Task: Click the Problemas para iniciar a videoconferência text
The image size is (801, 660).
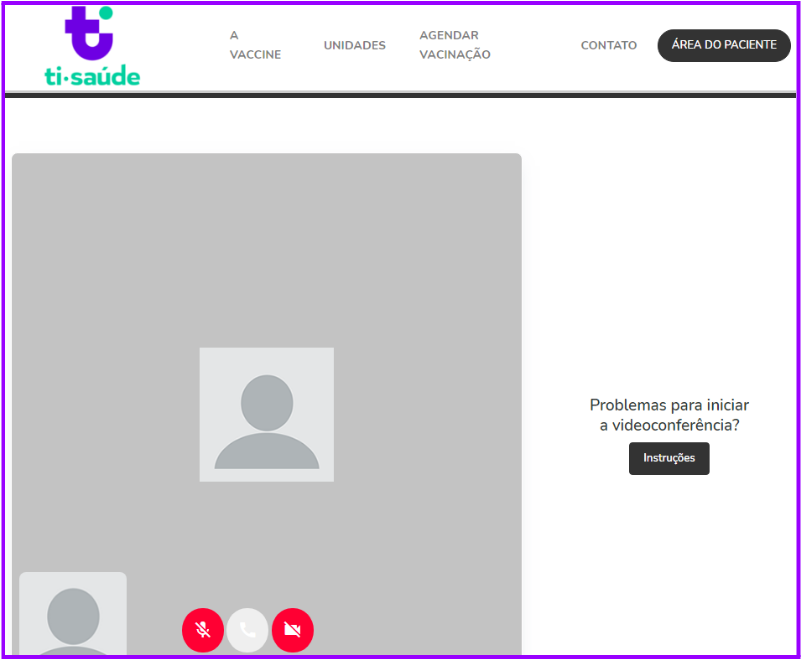Action: coord(669,415)
